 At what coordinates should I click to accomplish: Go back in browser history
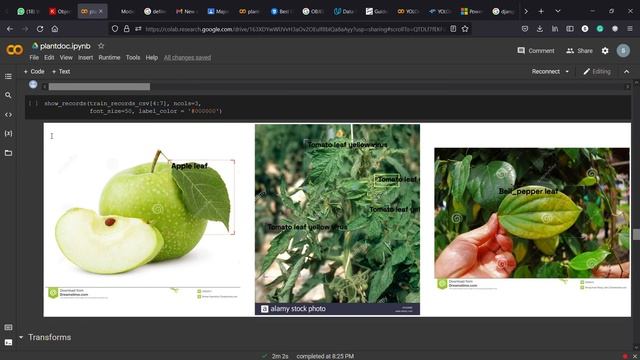(10, 29)
